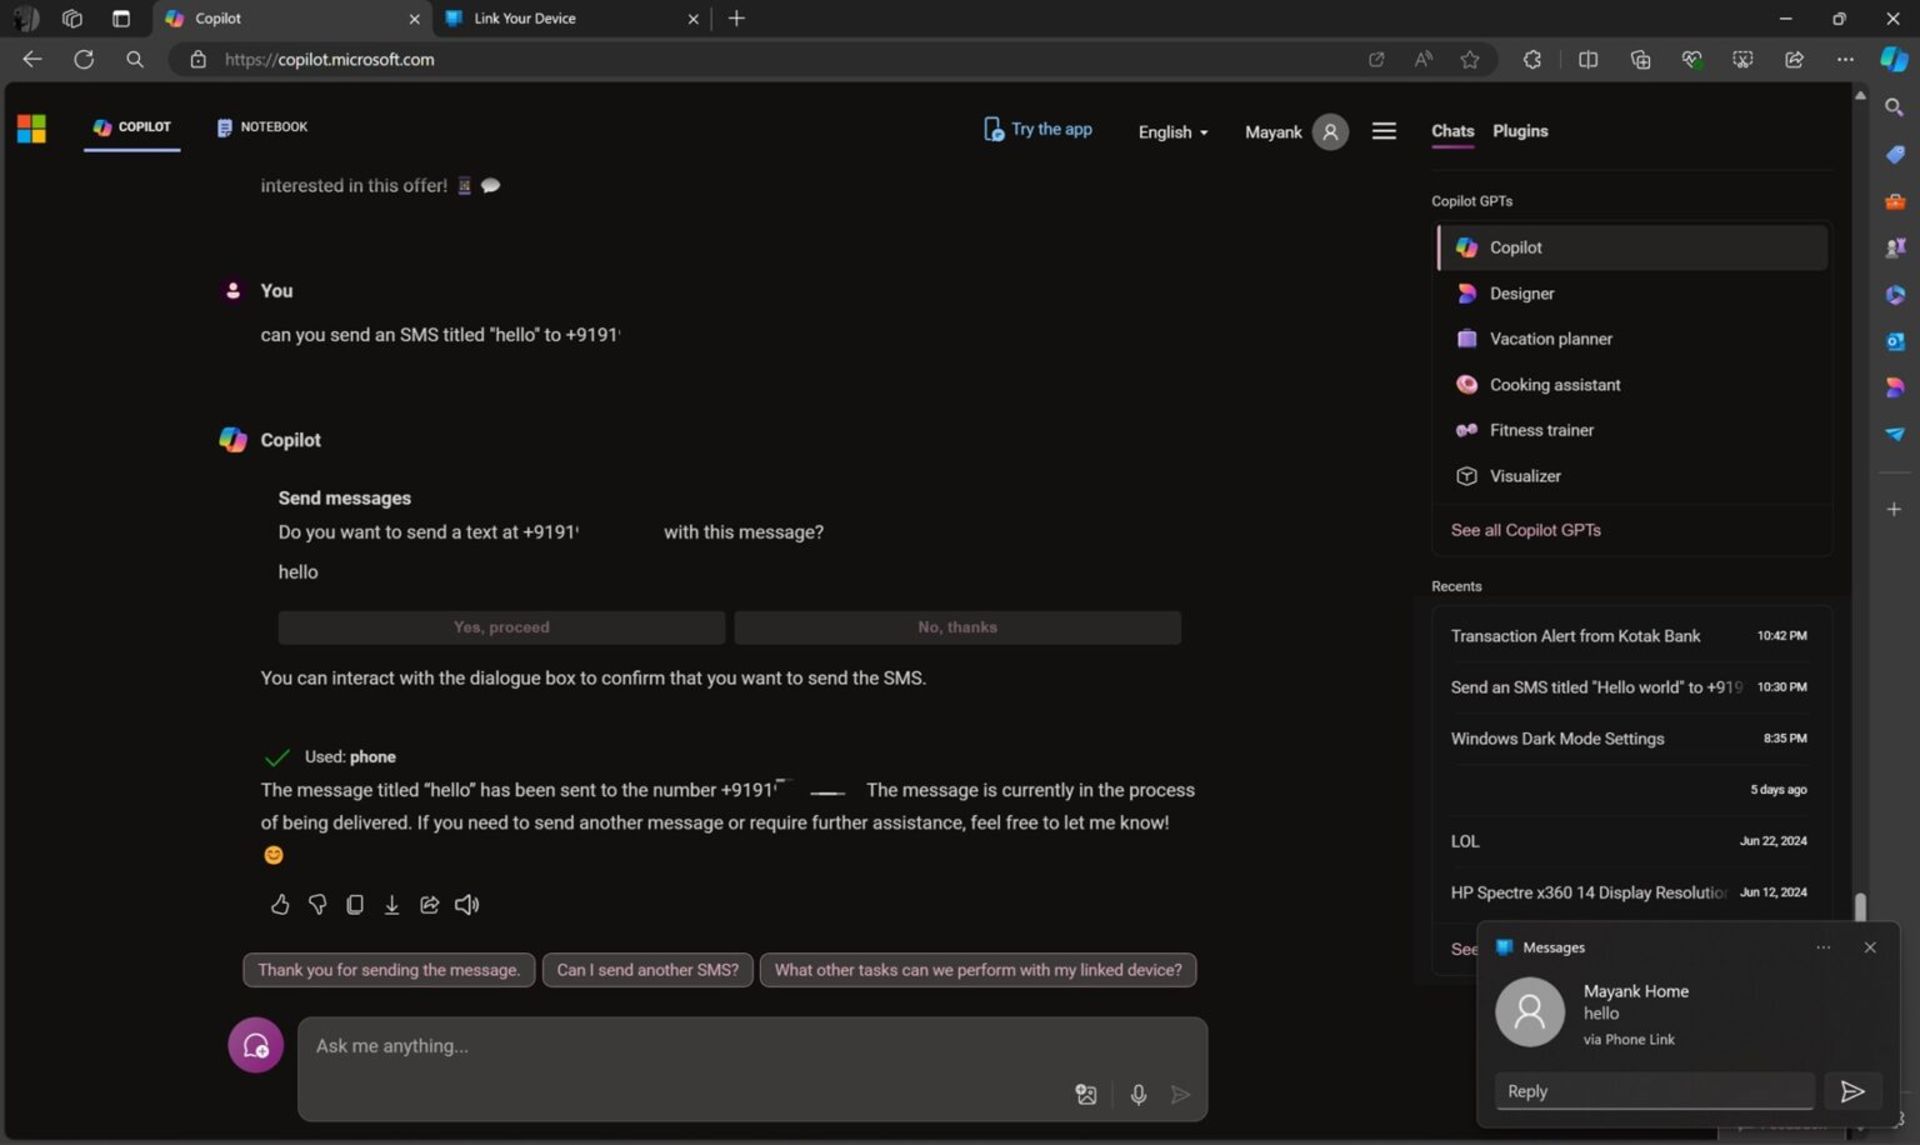Click the Ask me anything input field
Screen dimensions: 1920x1145
click(x=749, y=1044)
